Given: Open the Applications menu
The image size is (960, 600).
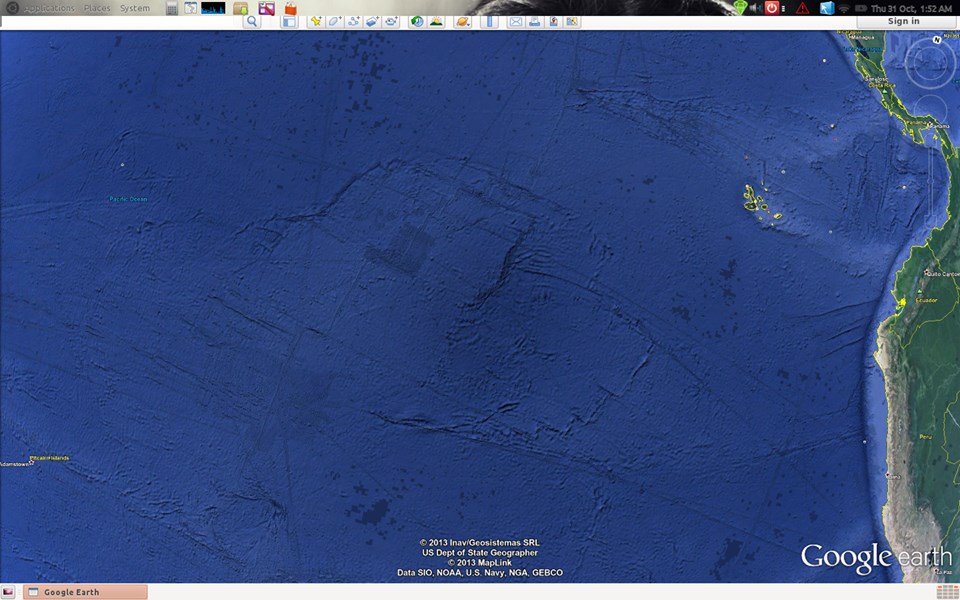Looking at the screenshot, I should (x=49, y=8).
